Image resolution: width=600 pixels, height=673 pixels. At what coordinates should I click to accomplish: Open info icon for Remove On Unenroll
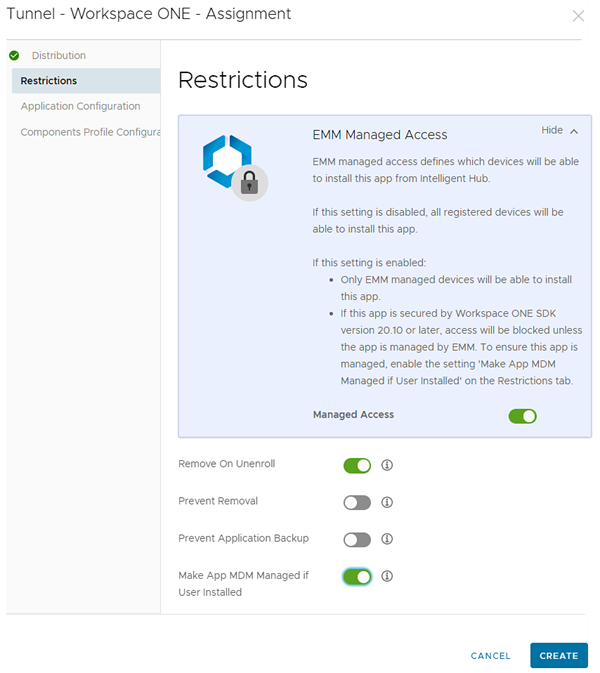click(x=387, y=465)
